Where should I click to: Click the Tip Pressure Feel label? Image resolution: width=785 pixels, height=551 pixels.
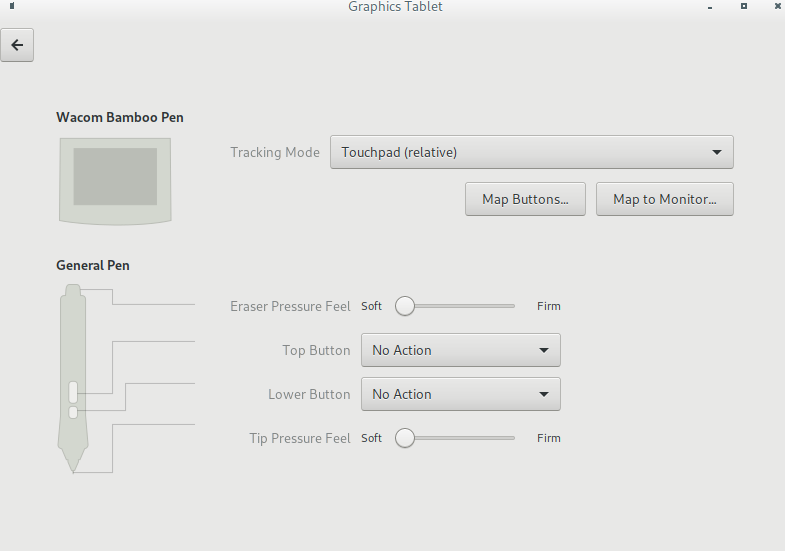300,438
